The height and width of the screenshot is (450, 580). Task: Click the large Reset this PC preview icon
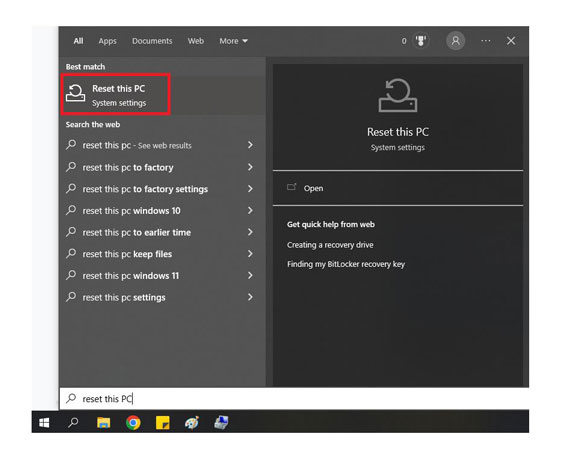click(398, 95)
